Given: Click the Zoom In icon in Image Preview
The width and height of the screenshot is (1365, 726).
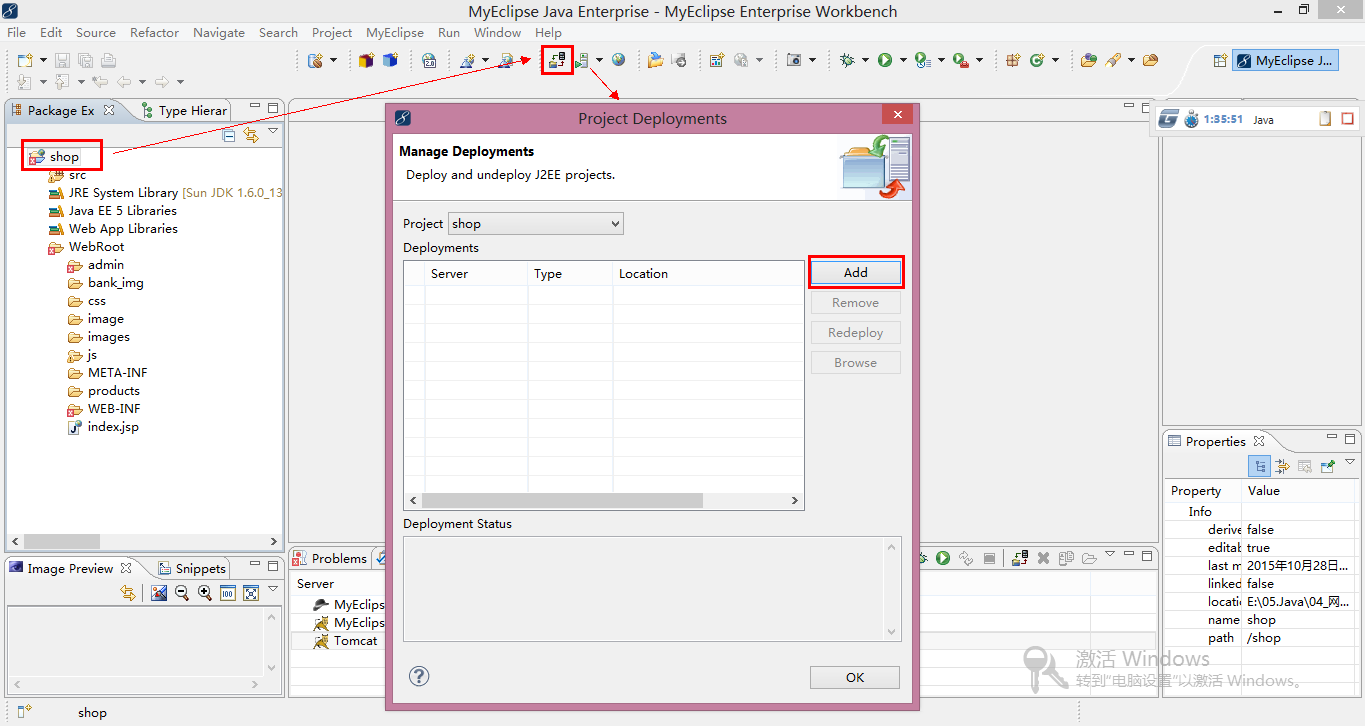Looking at the screenshot, I should click(x=205, y=593).
